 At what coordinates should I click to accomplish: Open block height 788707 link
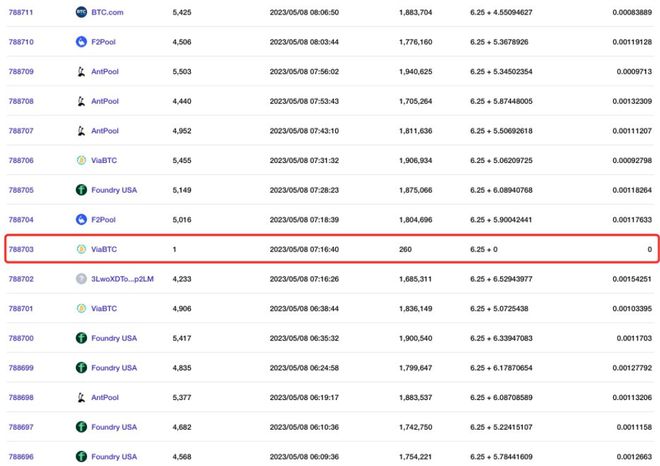click(21, 131)
